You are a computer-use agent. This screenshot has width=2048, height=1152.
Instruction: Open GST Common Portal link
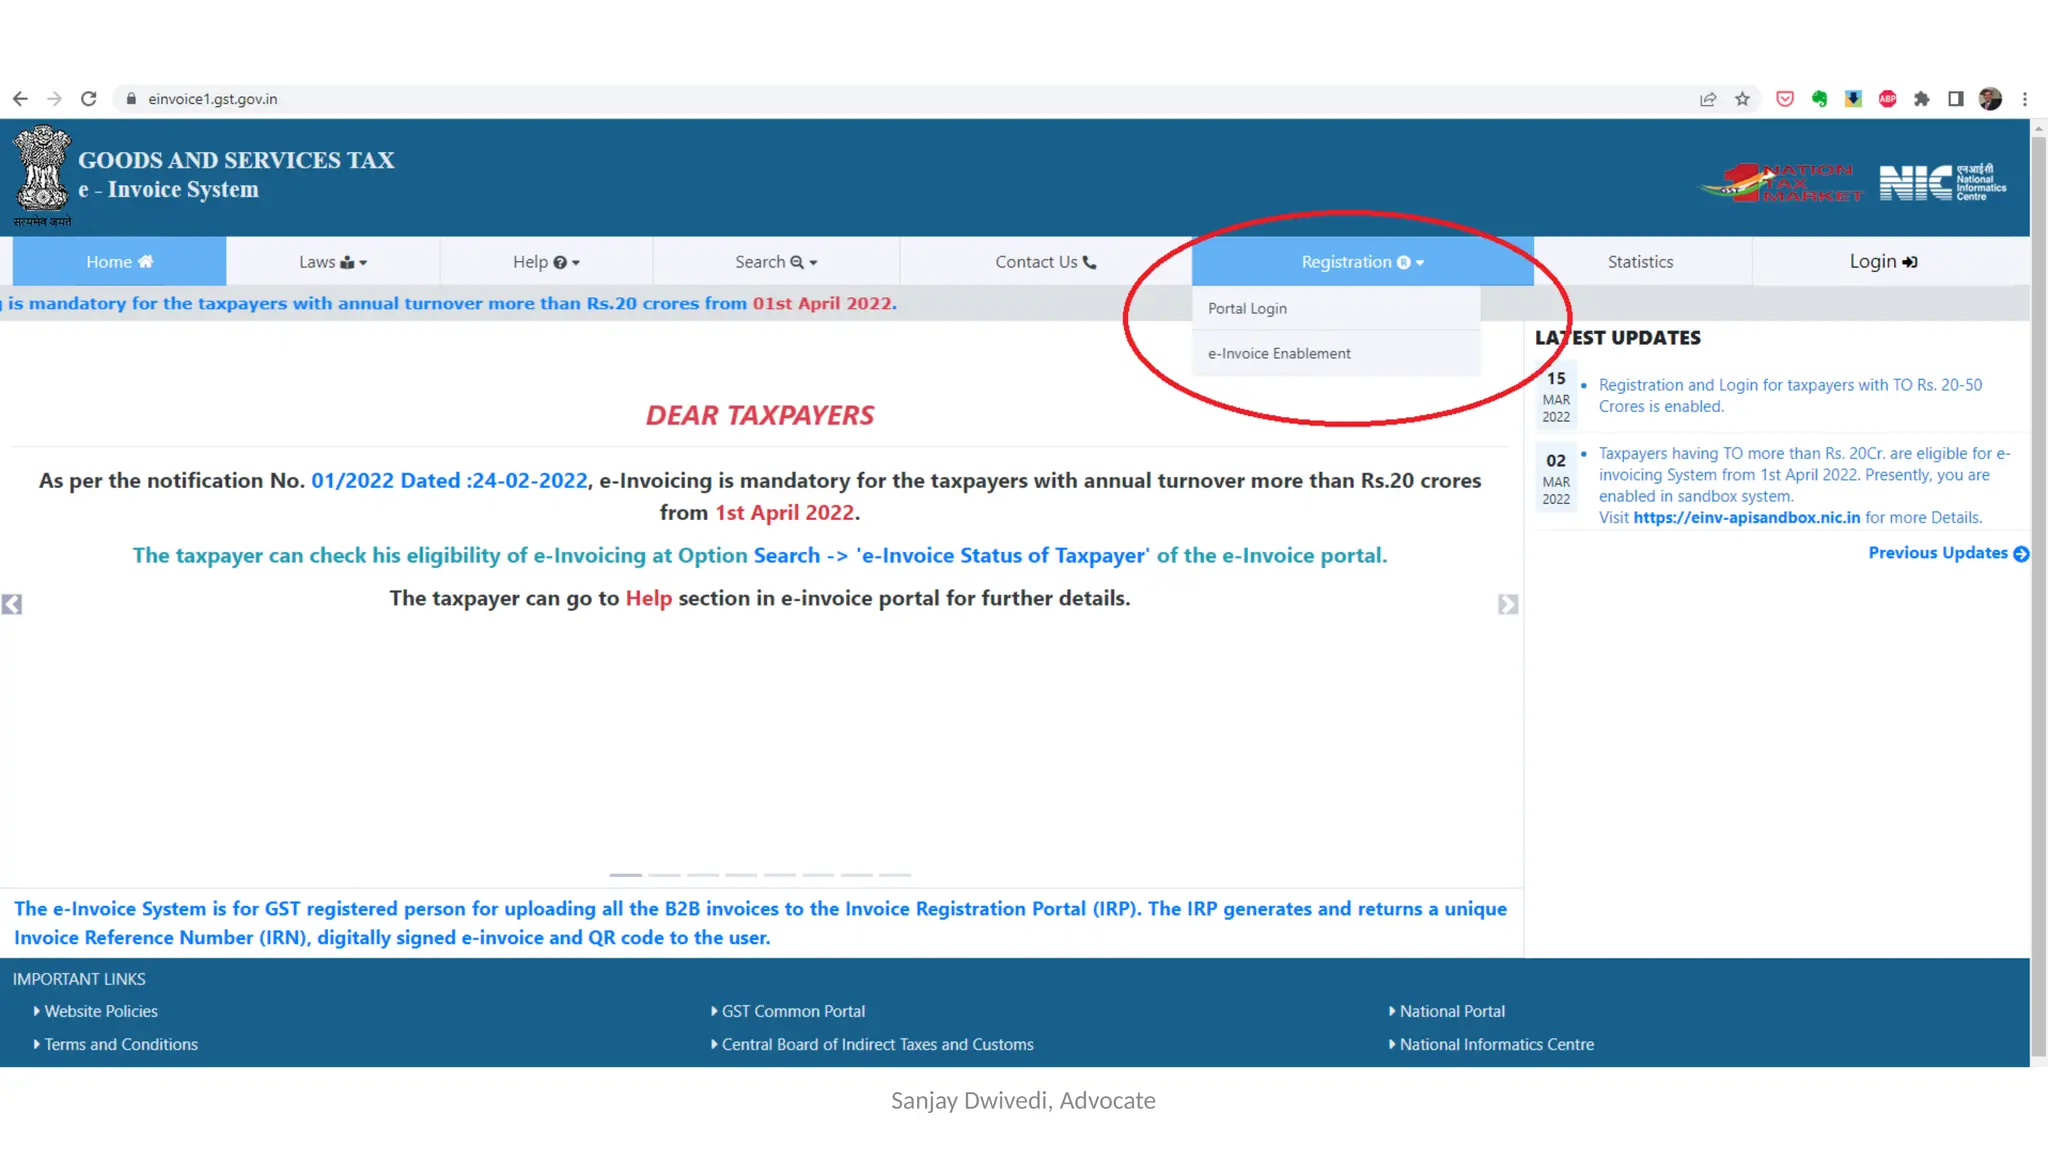point(793,1011)
